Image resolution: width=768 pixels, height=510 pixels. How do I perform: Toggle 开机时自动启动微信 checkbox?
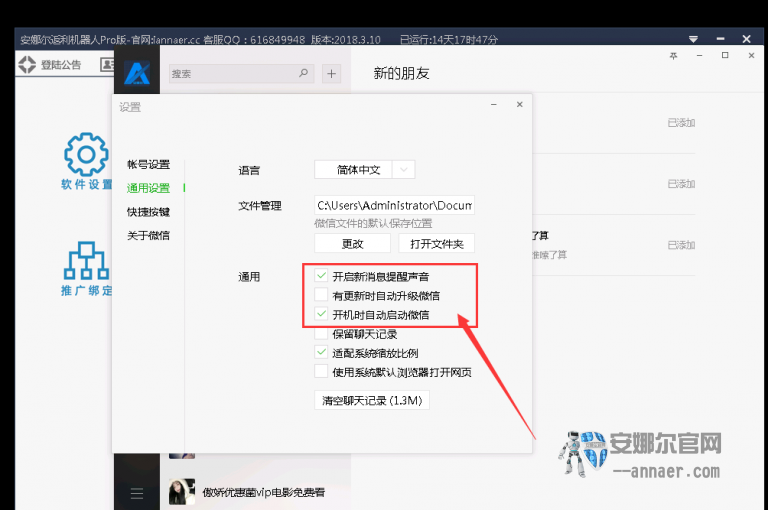tap(321, 314)
